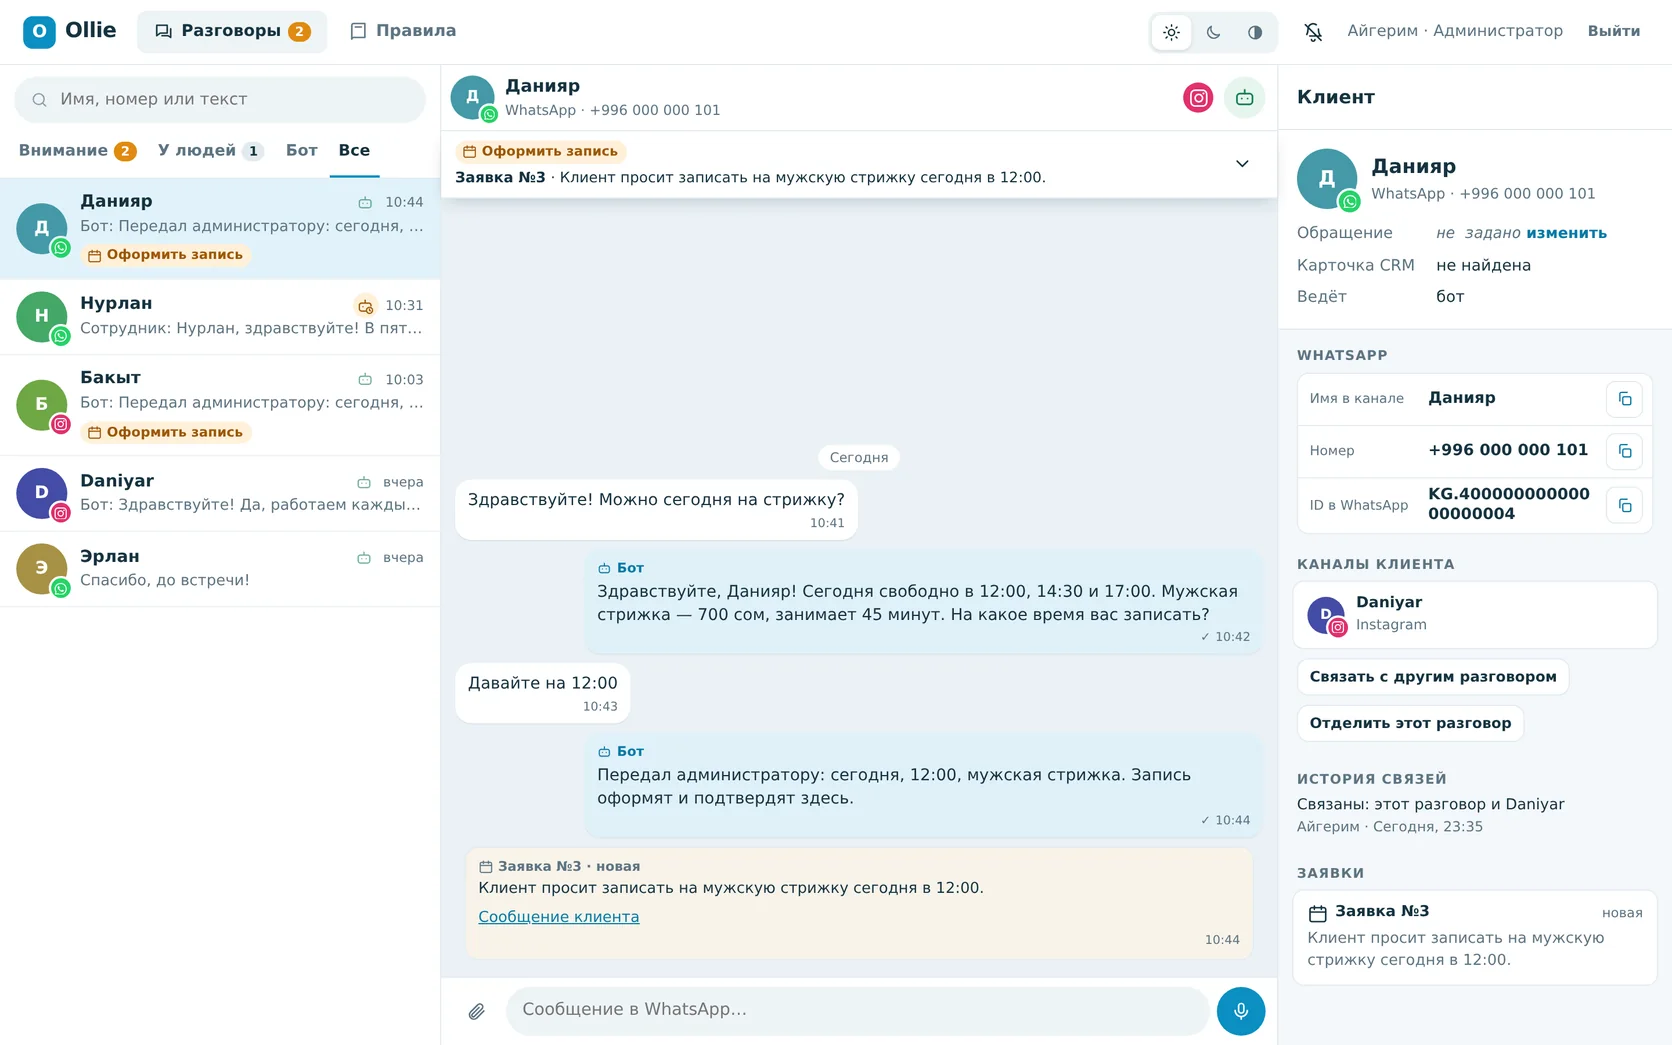This screenshot has height=1045, width=1672.
Task: Open the Разговоры tab
Action: tap(232, 32)
